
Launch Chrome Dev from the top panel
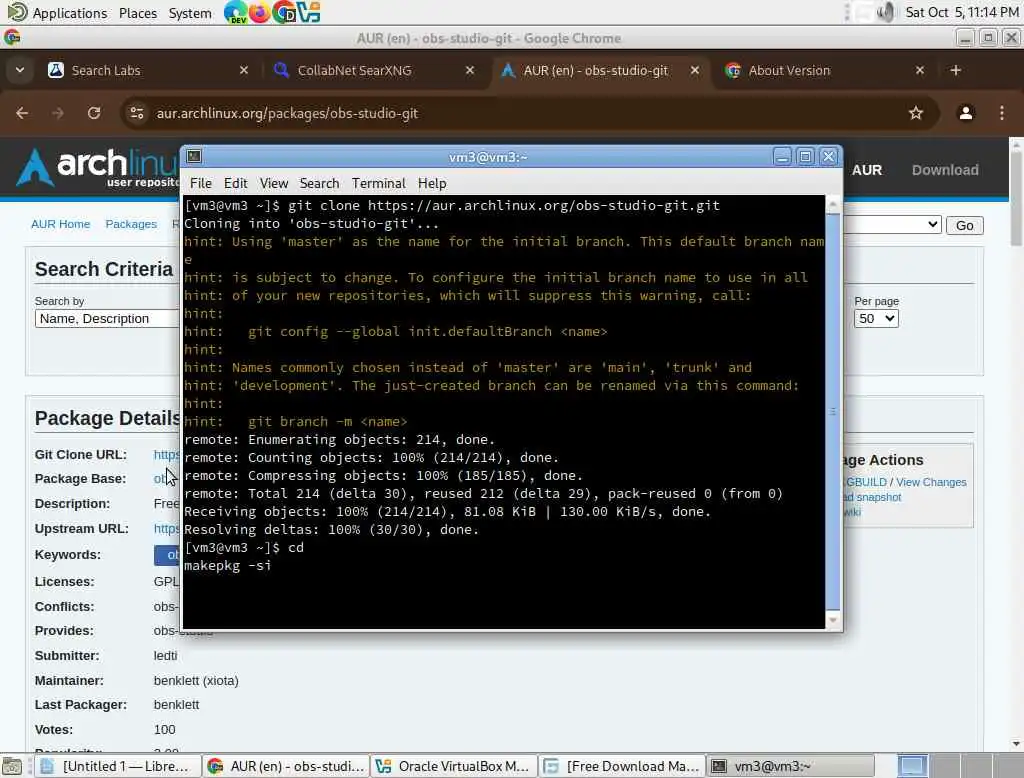[284, 12]
